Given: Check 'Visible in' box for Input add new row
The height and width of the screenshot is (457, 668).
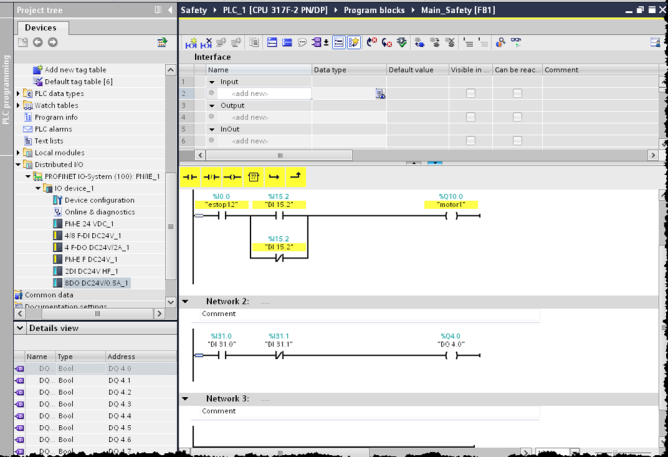Looking at the screenshot, I should (x=470, y=93).
